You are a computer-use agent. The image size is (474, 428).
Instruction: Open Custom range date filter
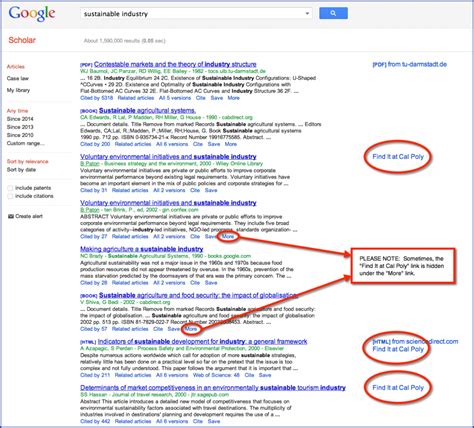[x=25, y=143]
